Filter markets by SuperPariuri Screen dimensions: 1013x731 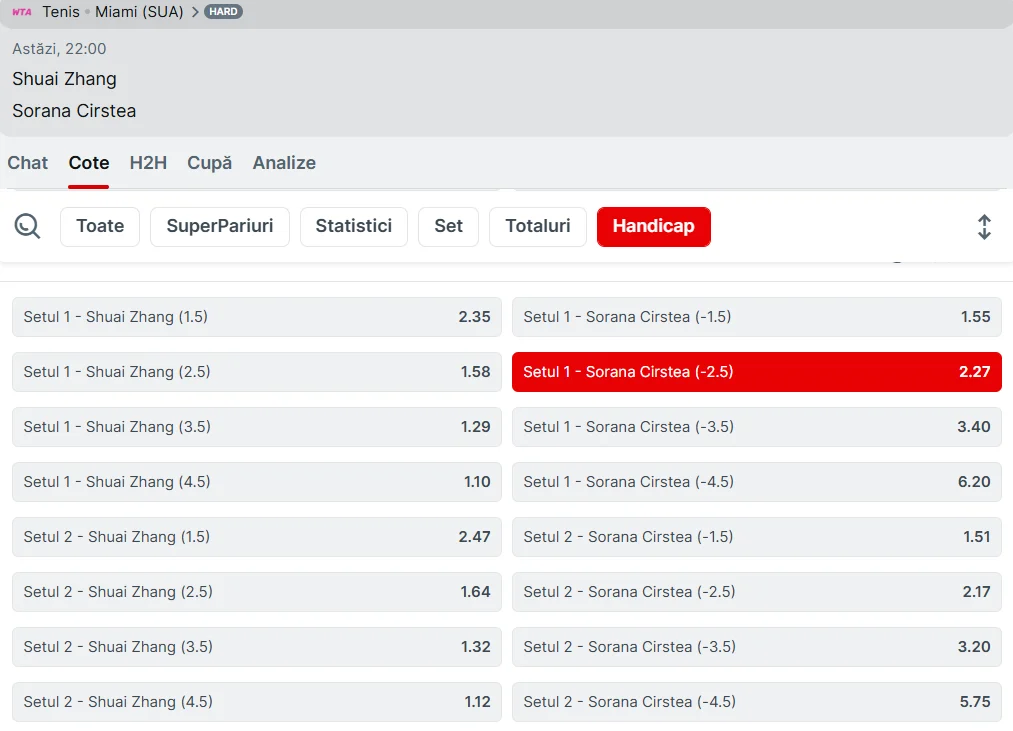(219, 226)
